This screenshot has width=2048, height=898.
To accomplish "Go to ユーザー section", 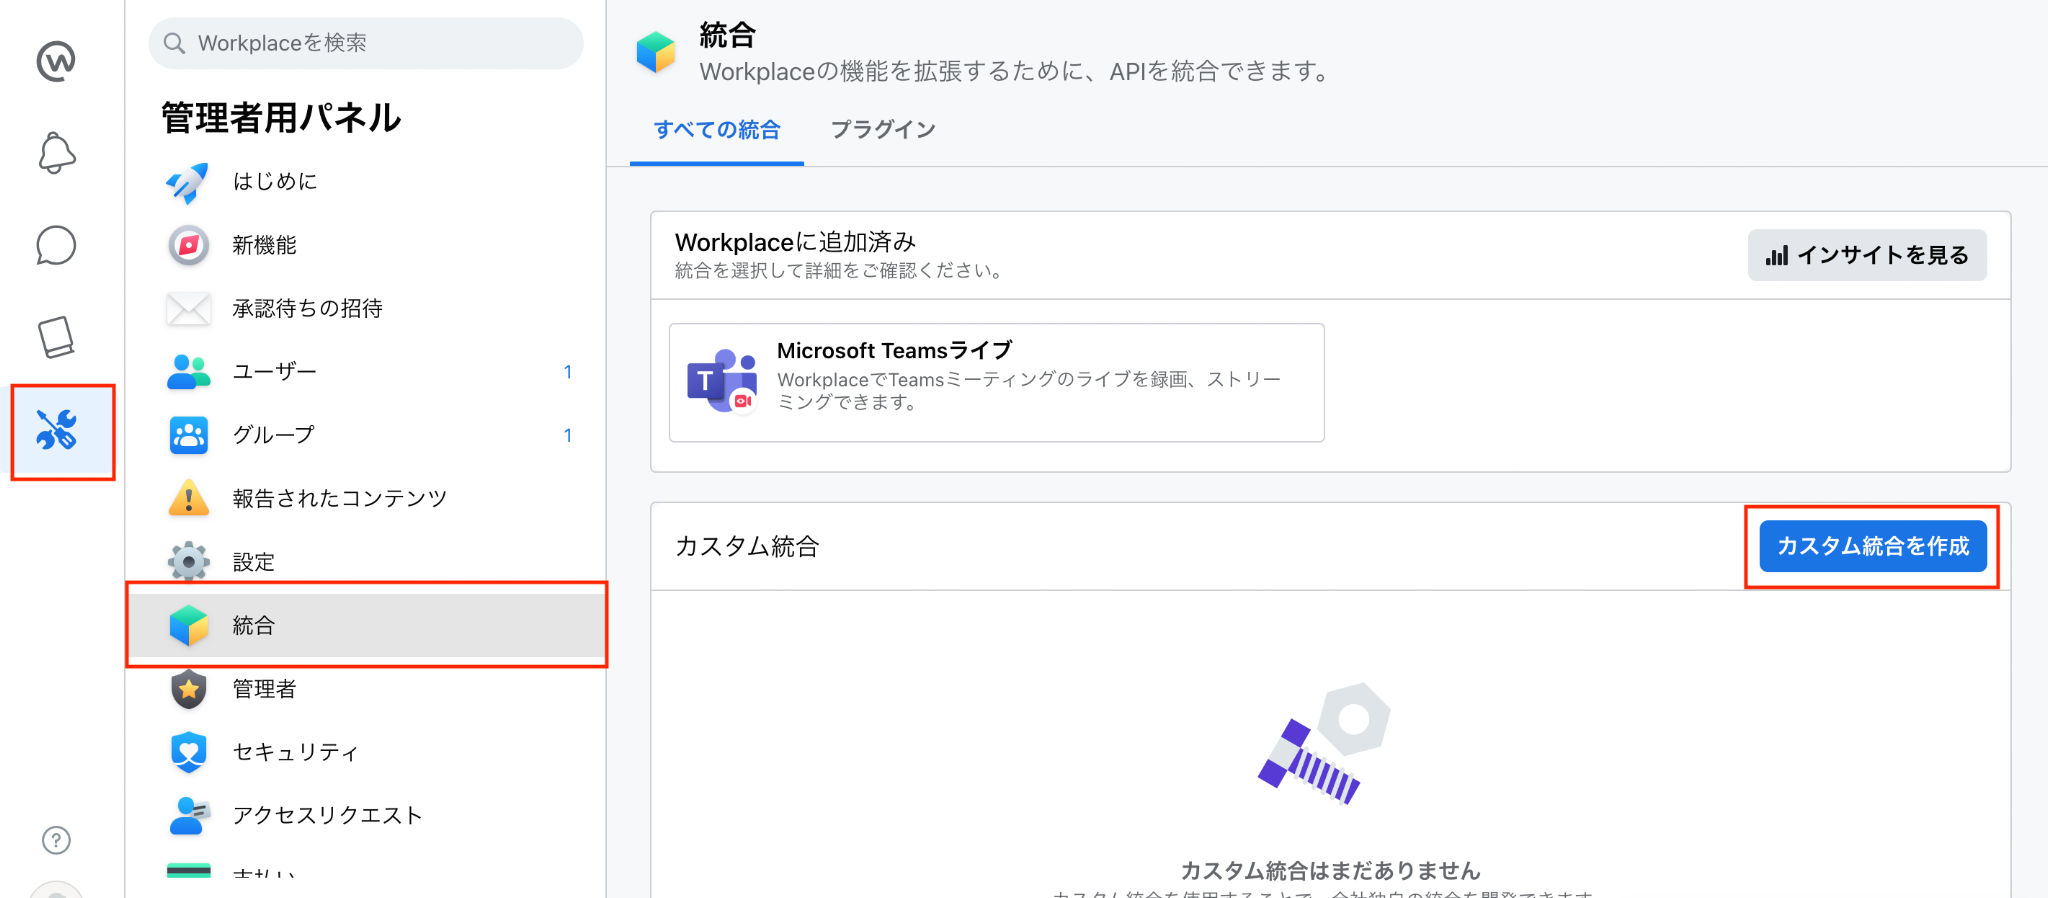I will [366, 372].
